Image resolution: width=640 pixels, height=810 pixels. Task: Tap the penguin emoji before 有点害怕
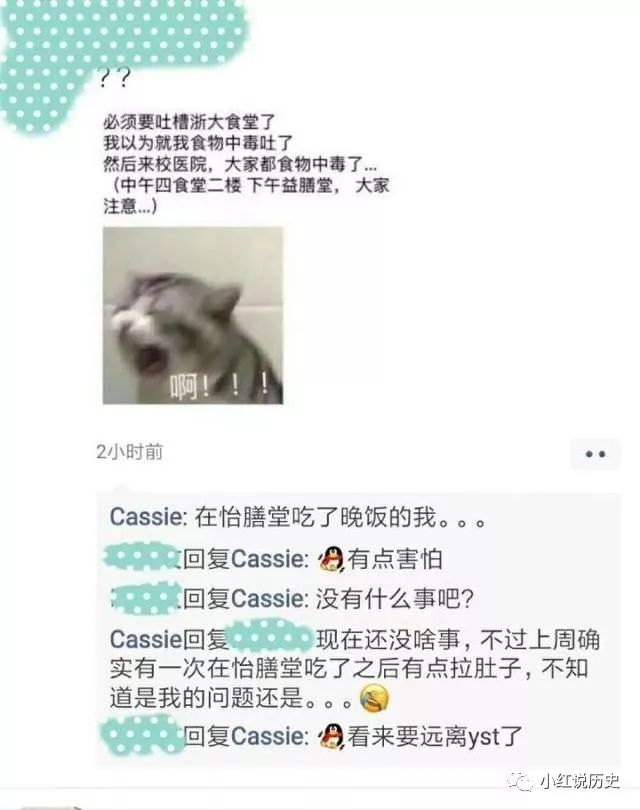click(332, 559)
